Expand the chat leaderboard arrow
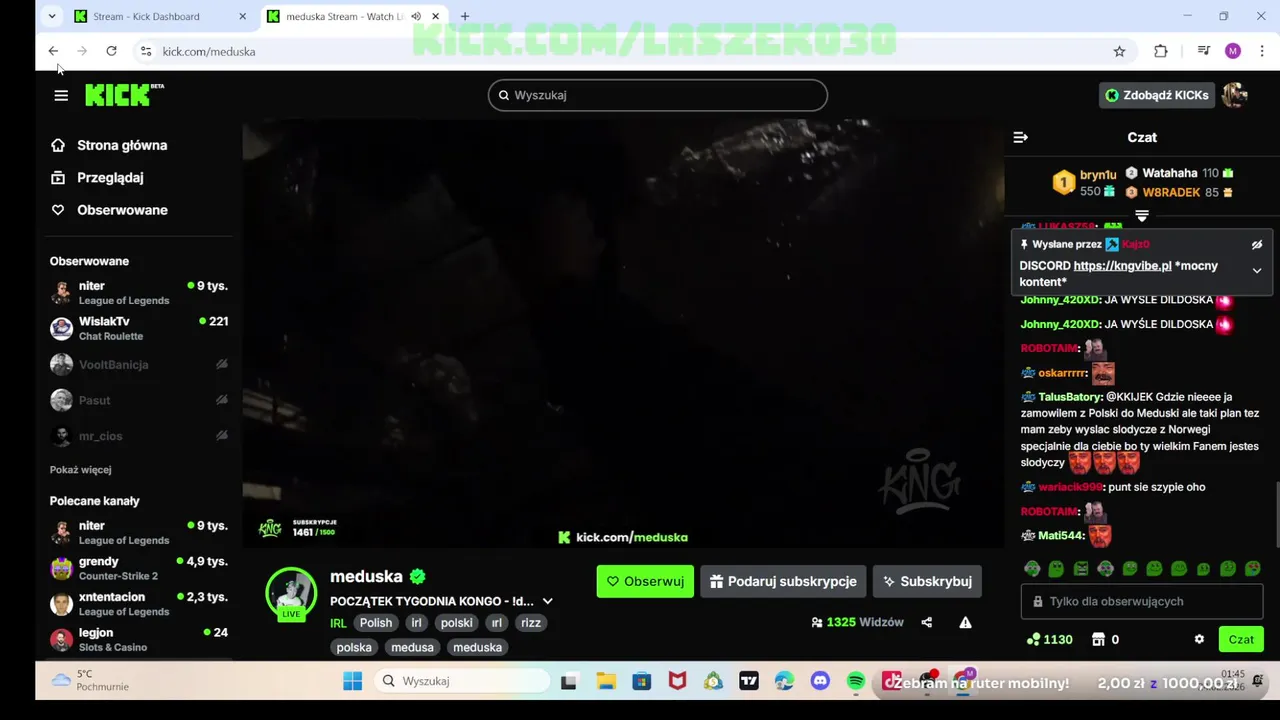Viewport: 1280px width, 720px height. (1142, 216)
